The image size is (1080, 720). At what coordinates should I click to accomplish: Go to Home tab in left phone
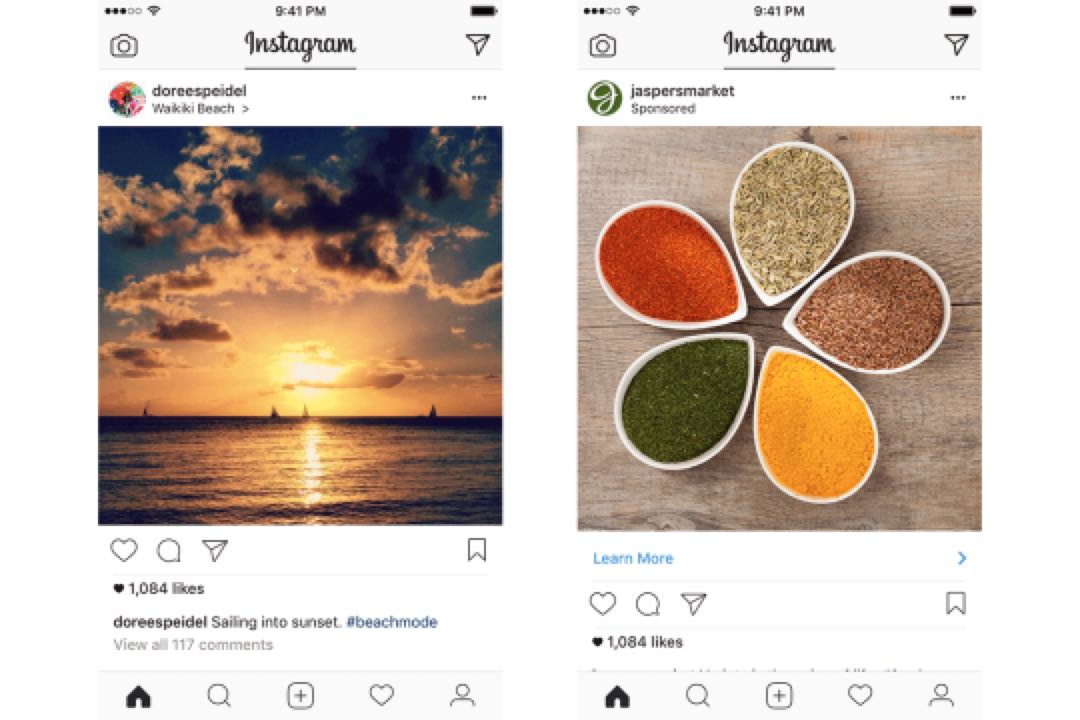[138, 697]
